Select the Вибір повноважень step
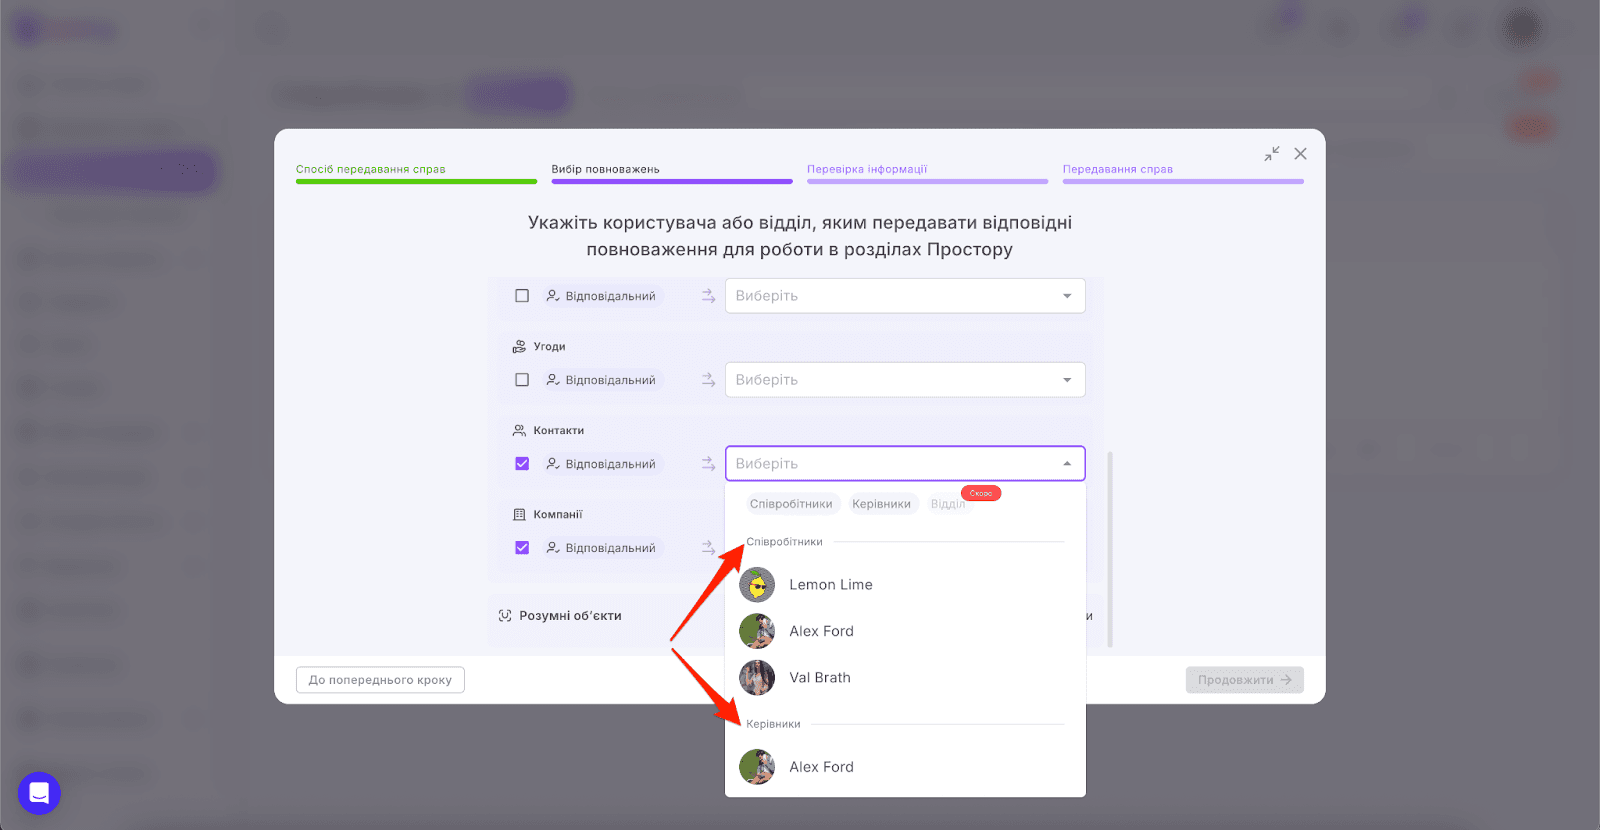This screenshot has width=1600, height=830. (672, 172)
